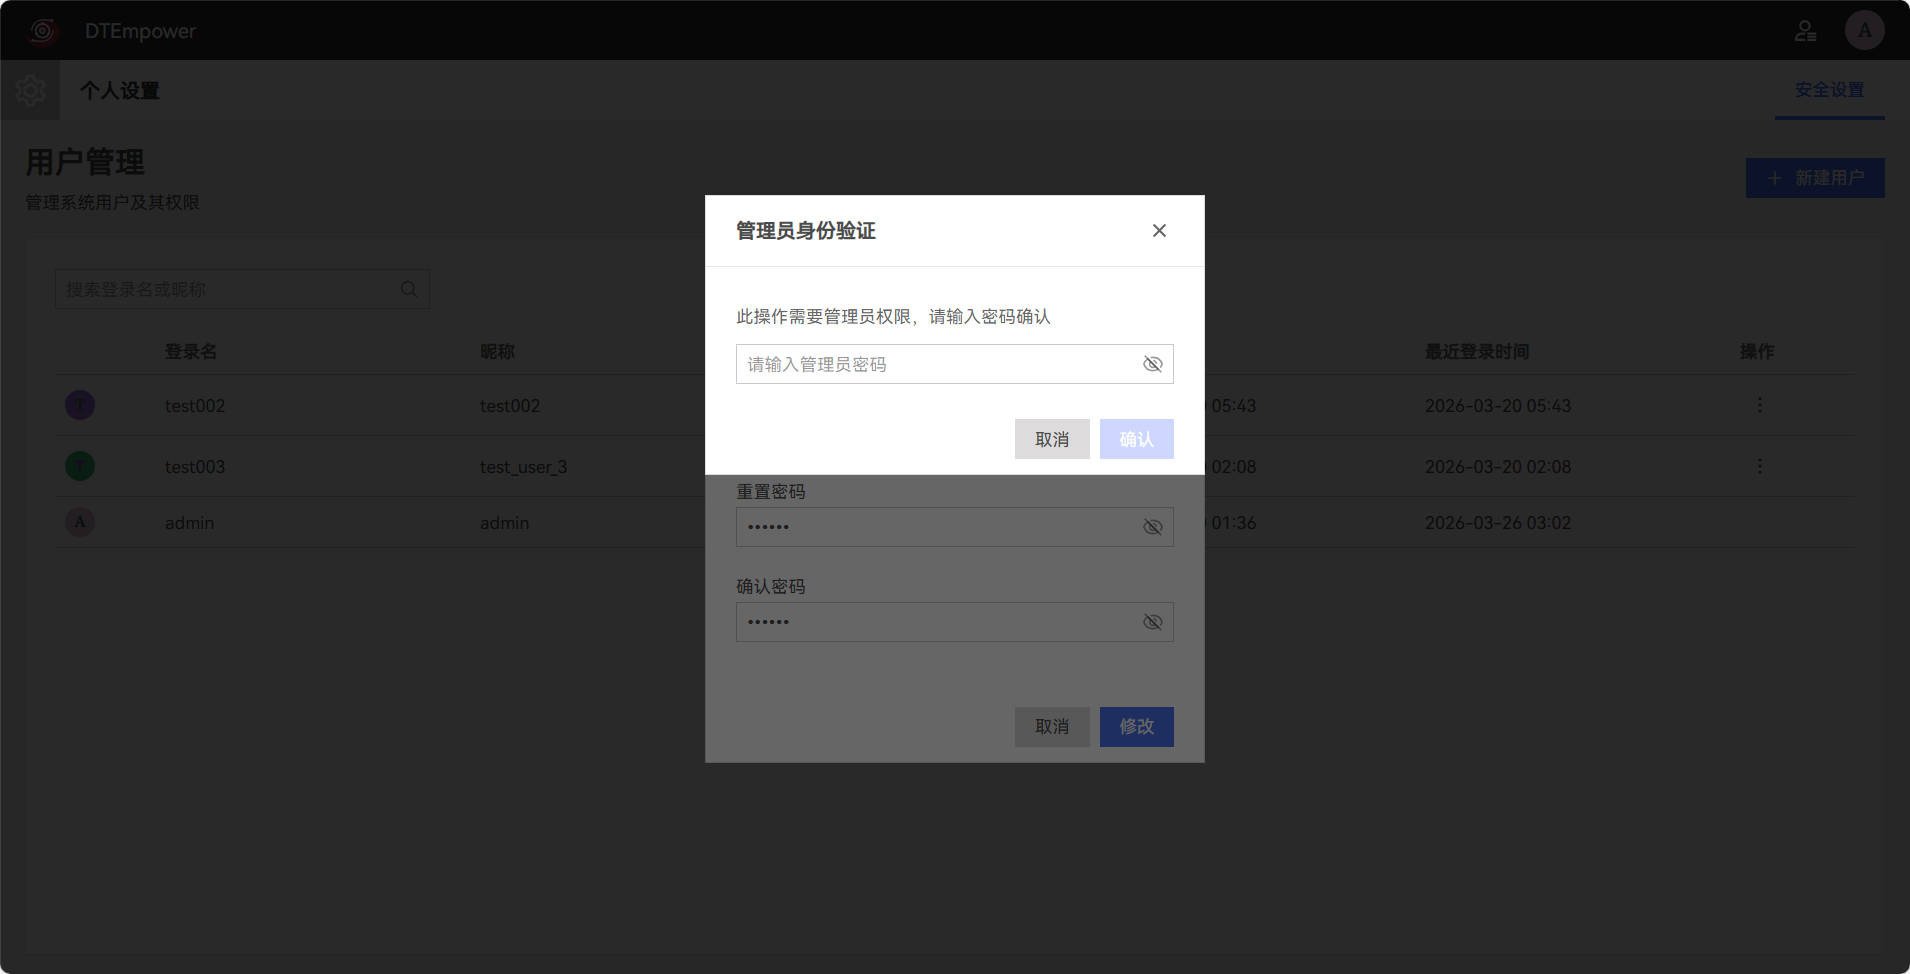
Task: Click the 最近登录时间 column header
Action: (x=1477, y=352)
